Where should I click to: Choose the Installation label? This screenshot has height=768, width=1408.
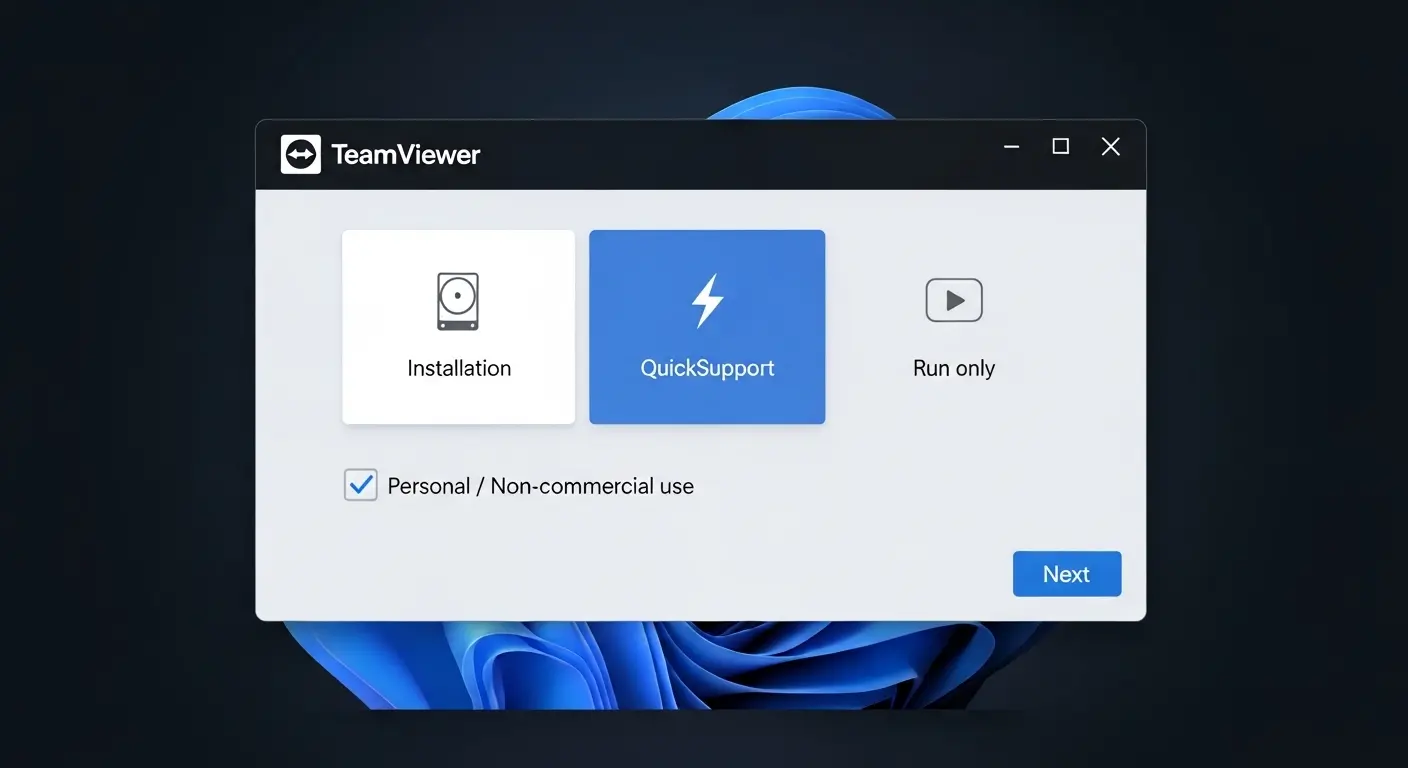click(459, 368)
